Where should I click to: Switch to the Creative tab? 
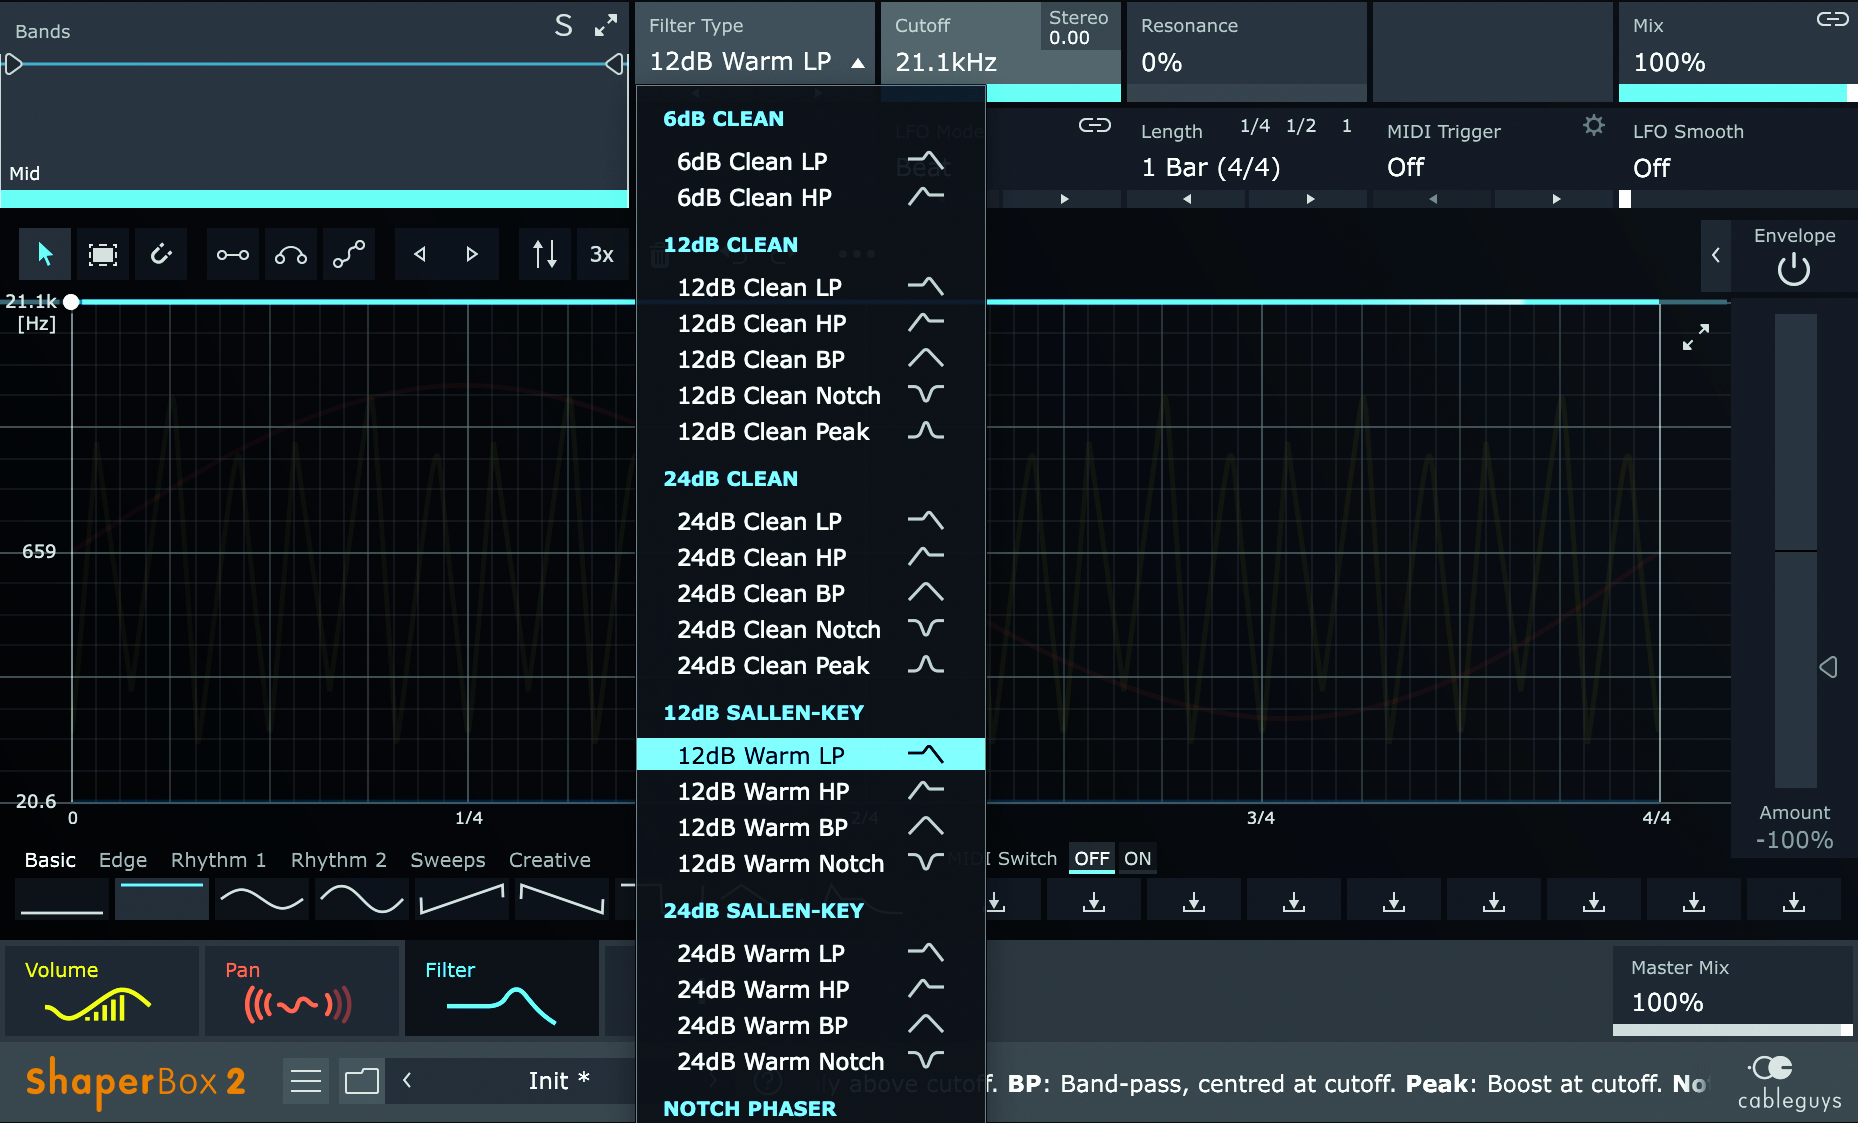[549, 860]
